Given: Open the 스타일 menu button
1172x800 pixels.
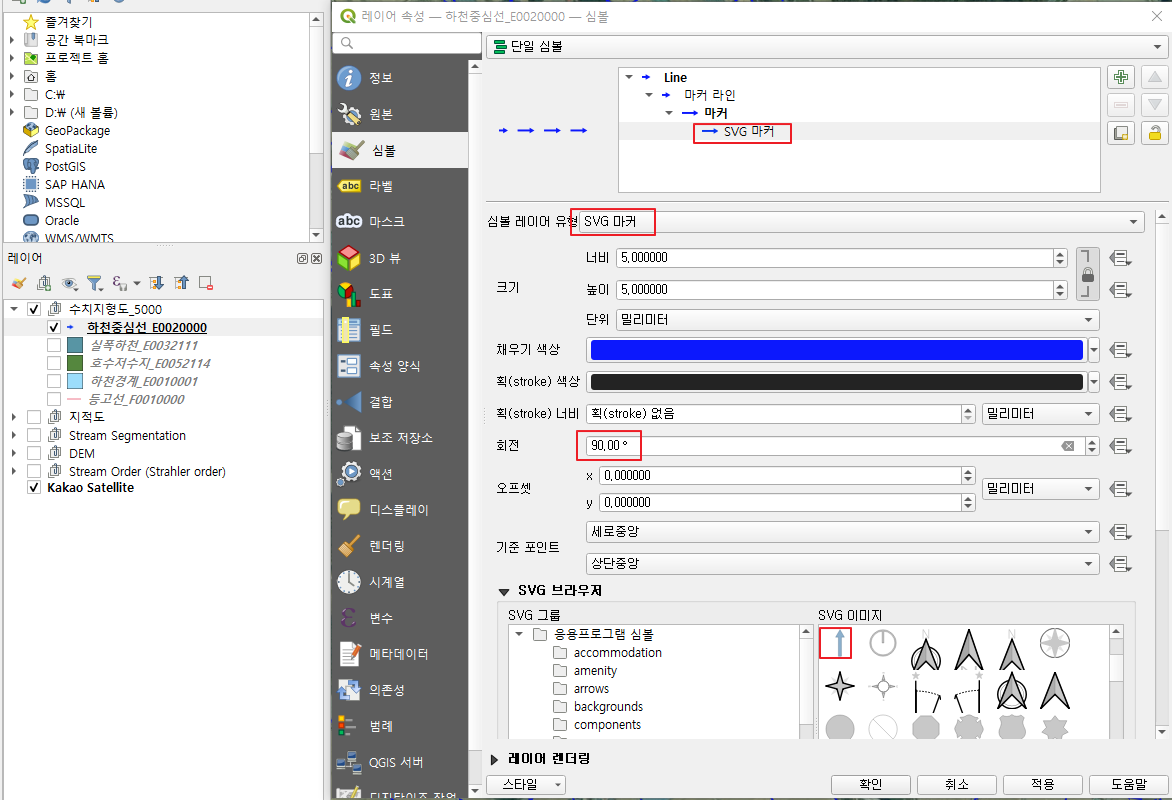Looking at the screenshot, I should click(x=526, y=784).
